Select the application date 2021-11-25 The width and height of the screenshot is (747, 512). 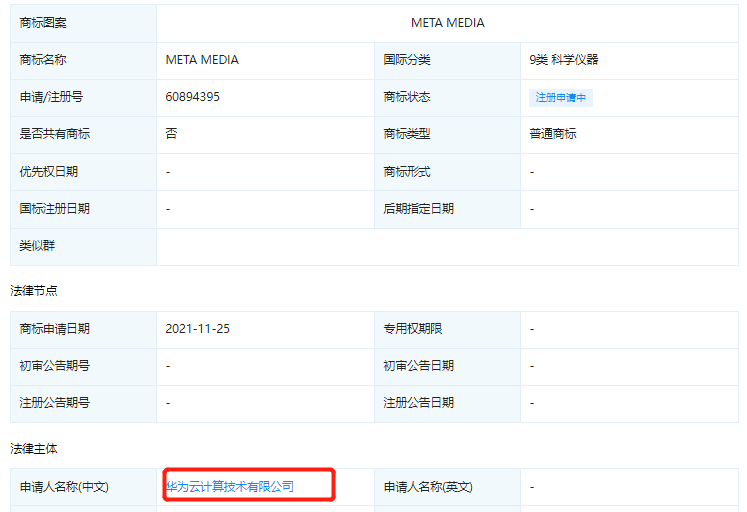197,329
